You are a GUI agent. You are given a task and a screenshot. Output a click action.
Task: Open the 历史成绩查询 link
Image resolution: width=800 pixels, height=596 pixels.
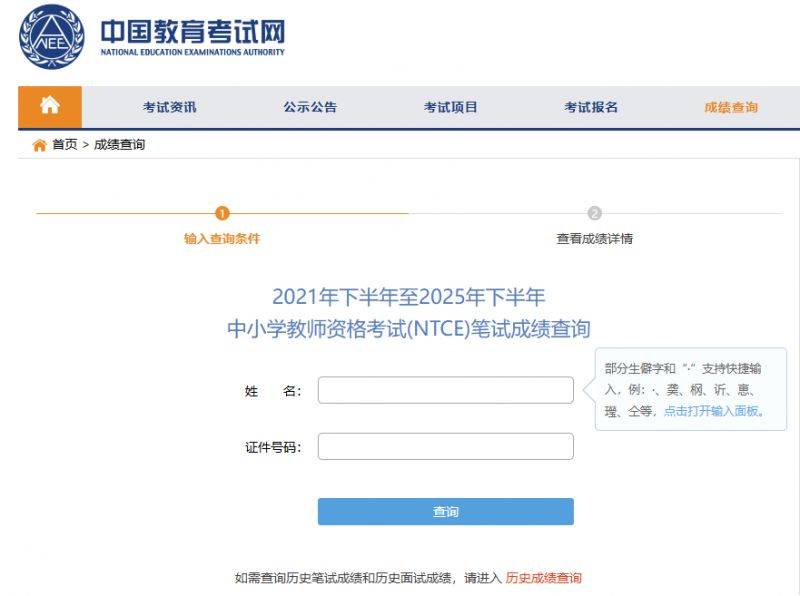(x=543, y=578)
